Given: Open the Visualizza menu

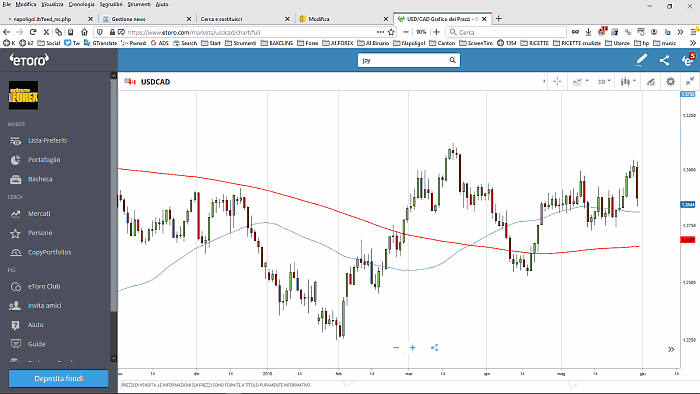Looking at the screenshot, I should pyautogui.click(x=52, y=4).
